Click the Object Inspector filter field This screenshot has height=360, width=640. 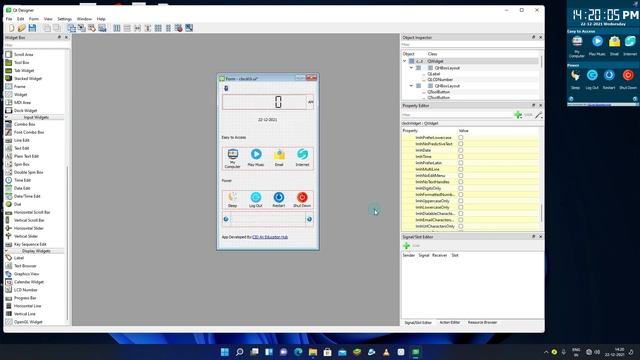tap(471, 44)
